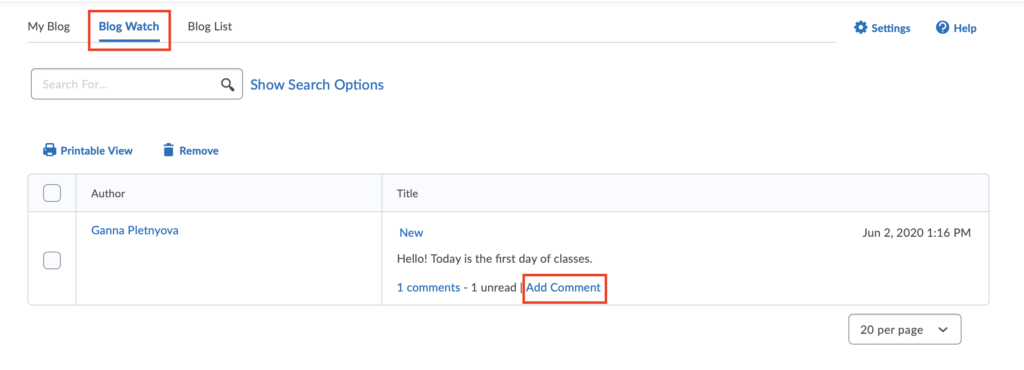
Task: Click into the Search For text field
Action: coord(127,84)
